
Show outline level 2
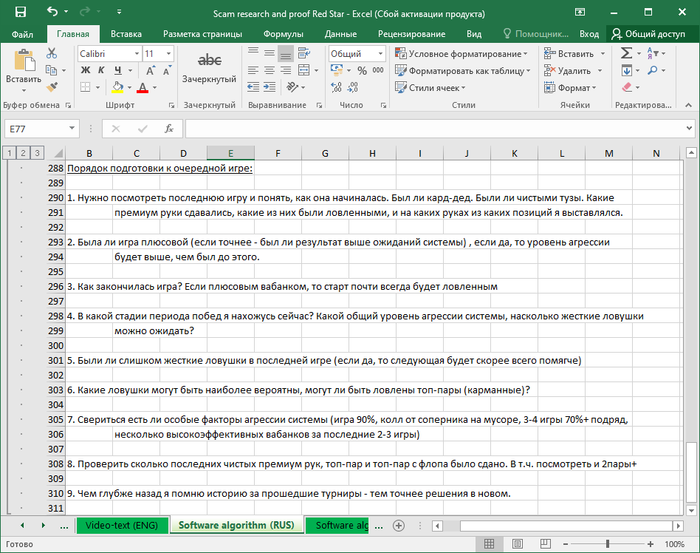pyautogui.click(x=23, y=153)
